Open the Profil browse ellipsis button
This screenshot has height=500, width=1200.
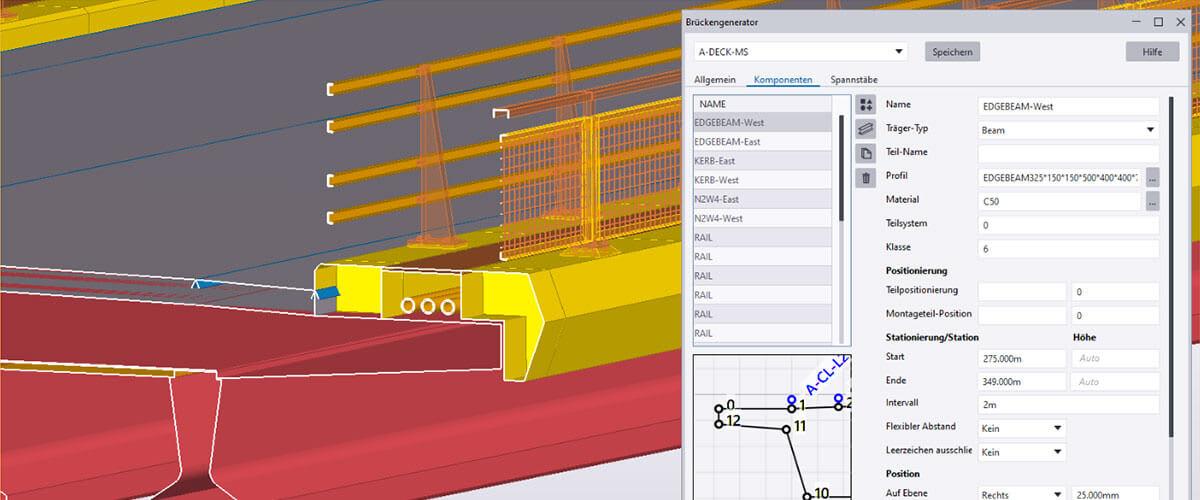(1152, 177)
